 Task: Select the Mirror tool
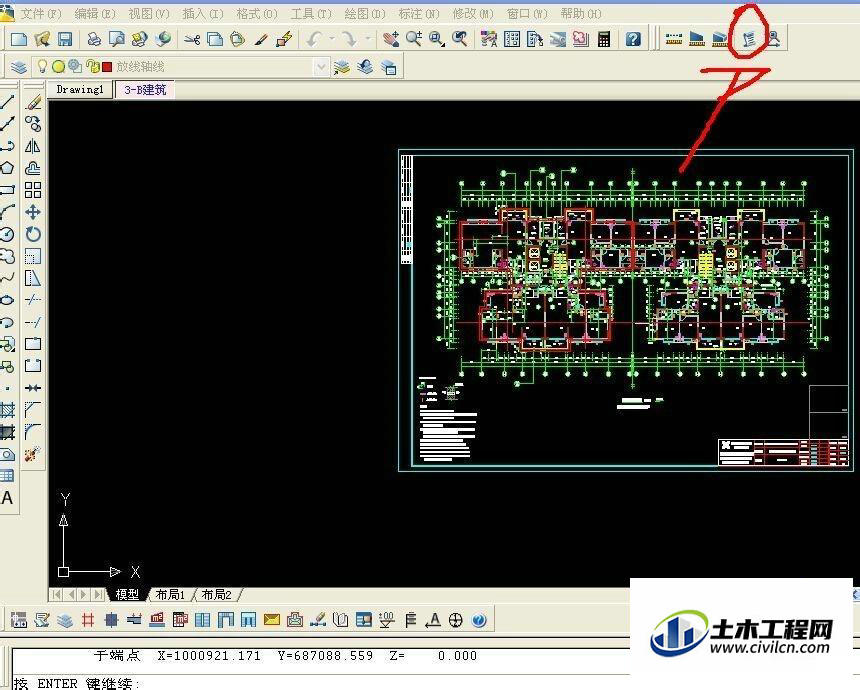[x=33, y=146]
